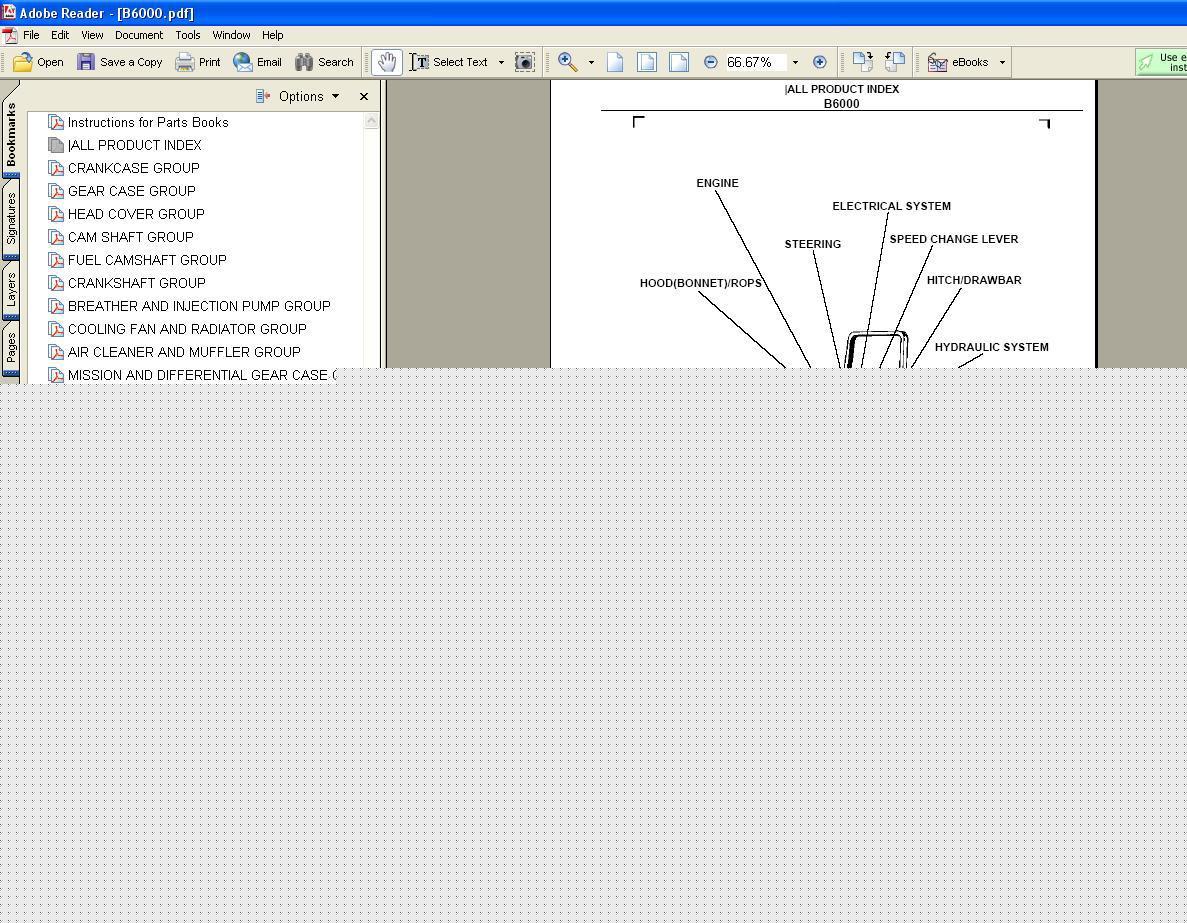This screenshot has height=923, width=1187.
Task: Activate the Select Text tool
Action: click(x=448, y=62)
